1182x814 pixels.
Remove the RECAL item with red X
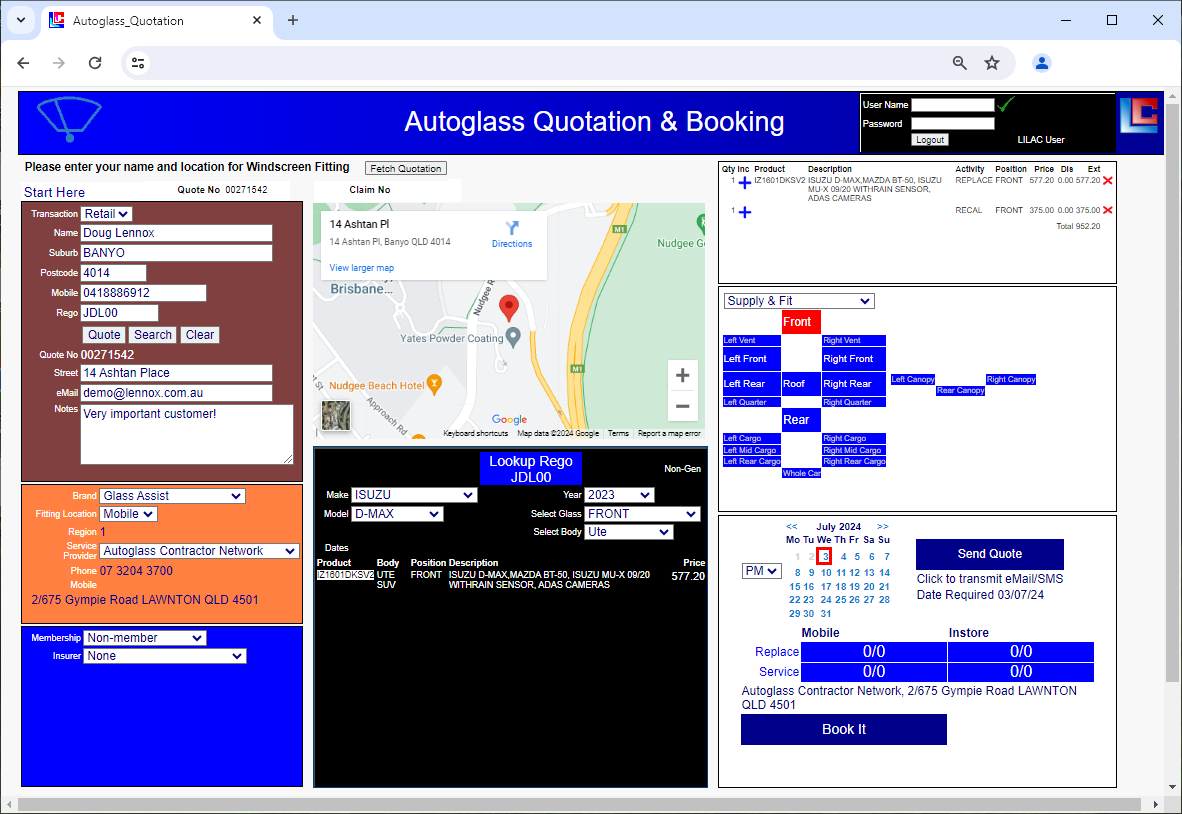click(1107, 210)
